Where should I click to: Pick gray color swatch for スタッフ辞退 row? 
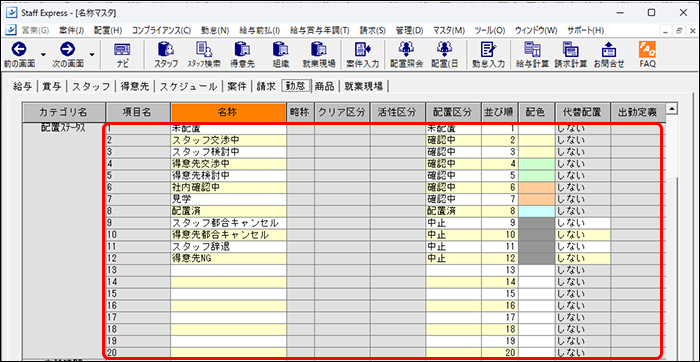537,245
